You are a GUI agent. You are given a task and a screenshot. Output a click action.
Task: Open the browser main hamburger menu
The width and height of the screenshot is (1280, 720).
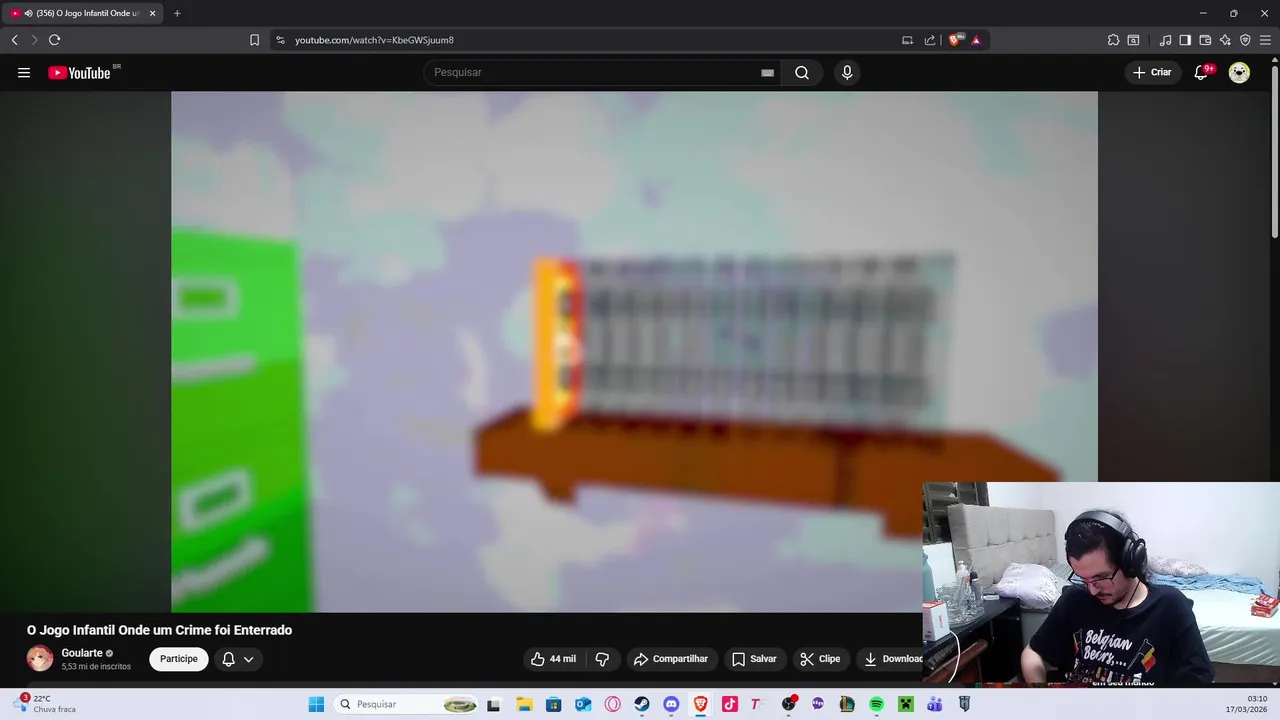pos(1265,40)
